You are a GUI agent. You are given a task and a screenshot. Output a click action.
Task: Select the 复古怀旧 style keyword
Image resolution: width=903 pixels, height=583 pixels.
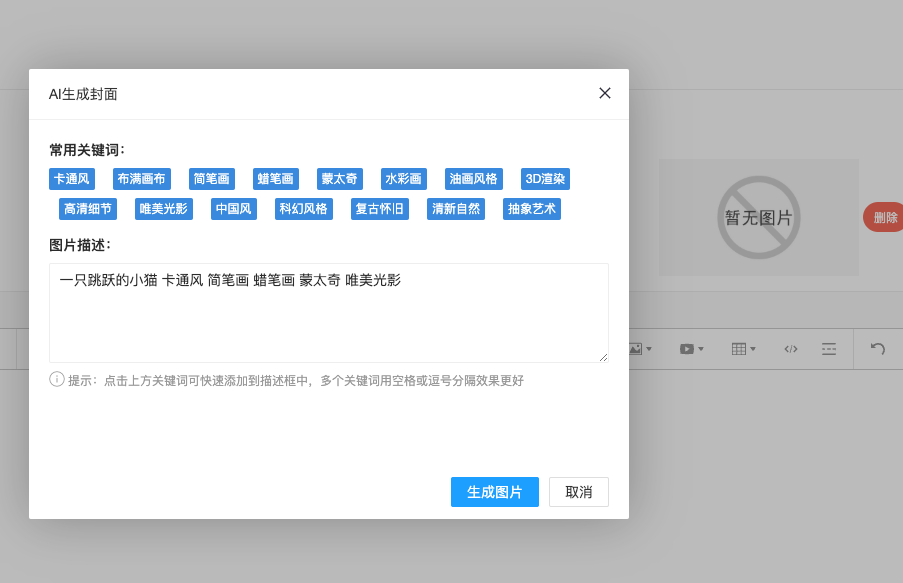pyautogui.click(x=379, y=209)
